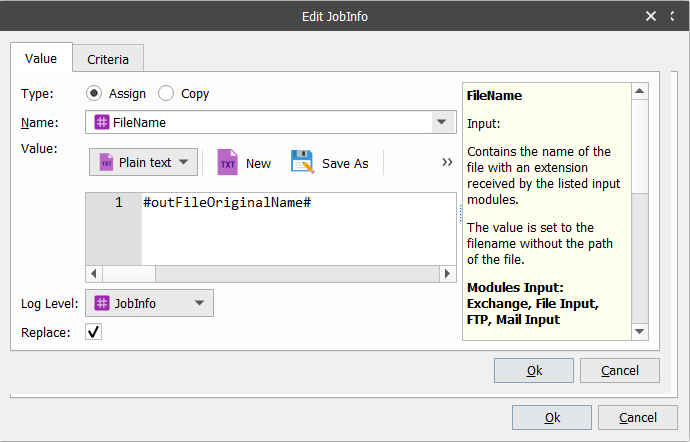Viewport: 690px width, 442px height.
Task: Click the New TXT file icon
Action: pos(228,162)
